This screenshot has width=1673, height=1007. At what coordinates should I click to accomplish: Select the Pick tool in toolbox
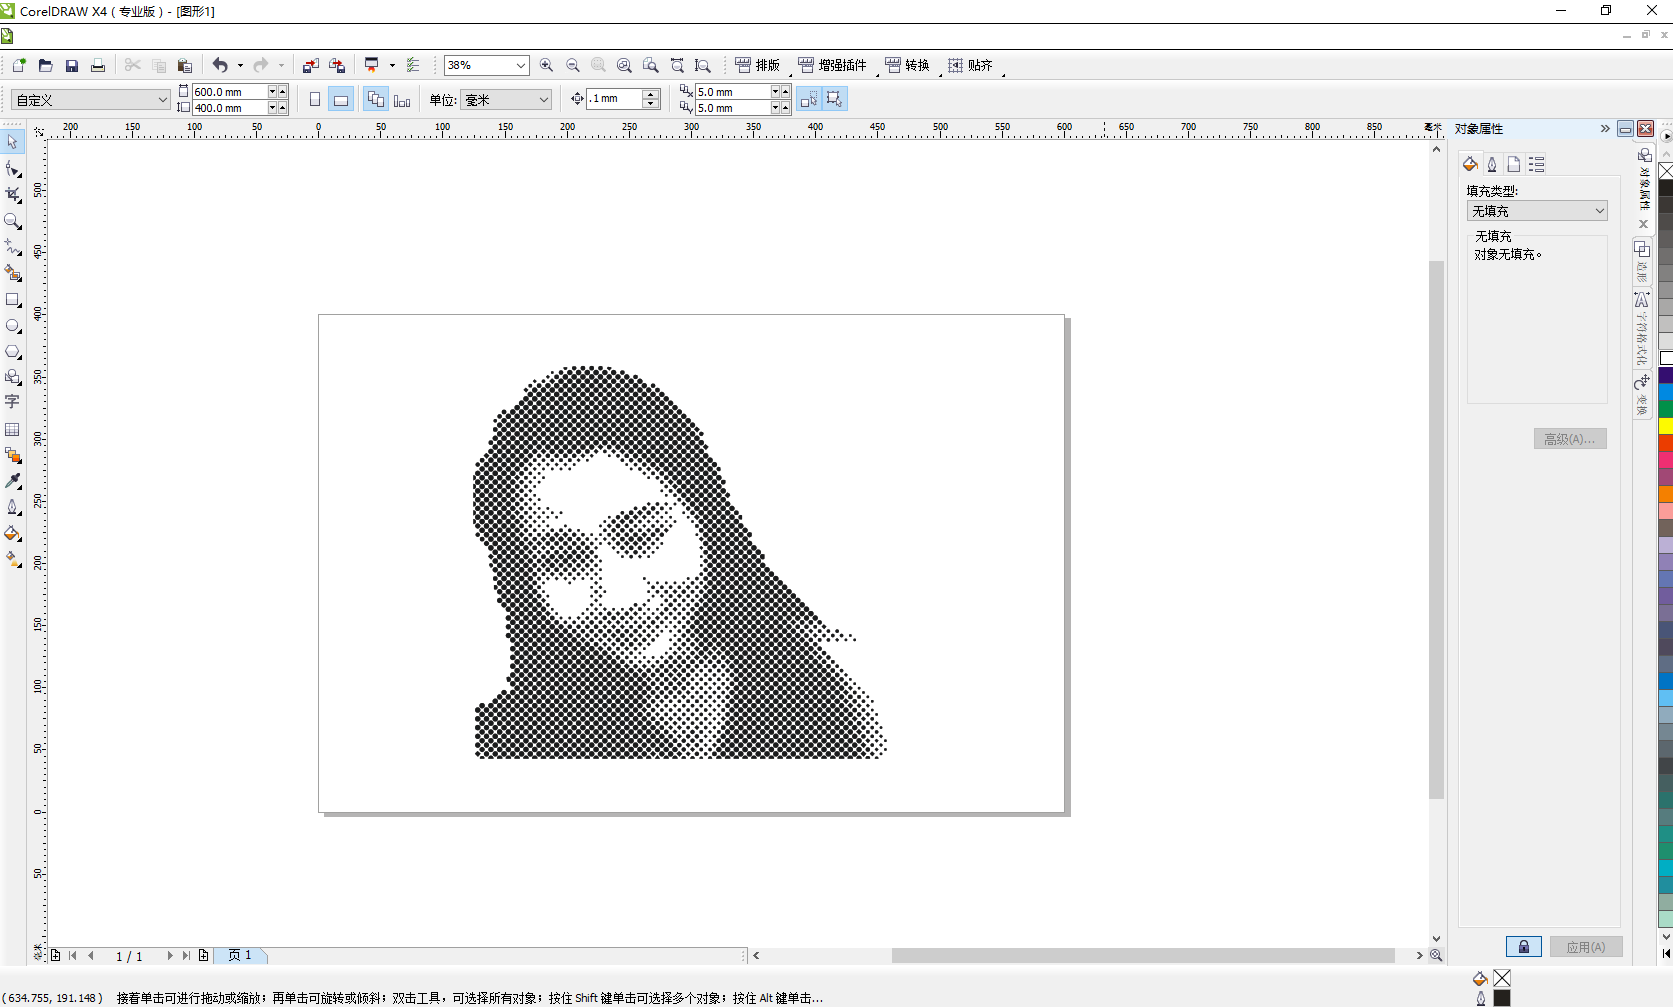click(x=12, y=142)
